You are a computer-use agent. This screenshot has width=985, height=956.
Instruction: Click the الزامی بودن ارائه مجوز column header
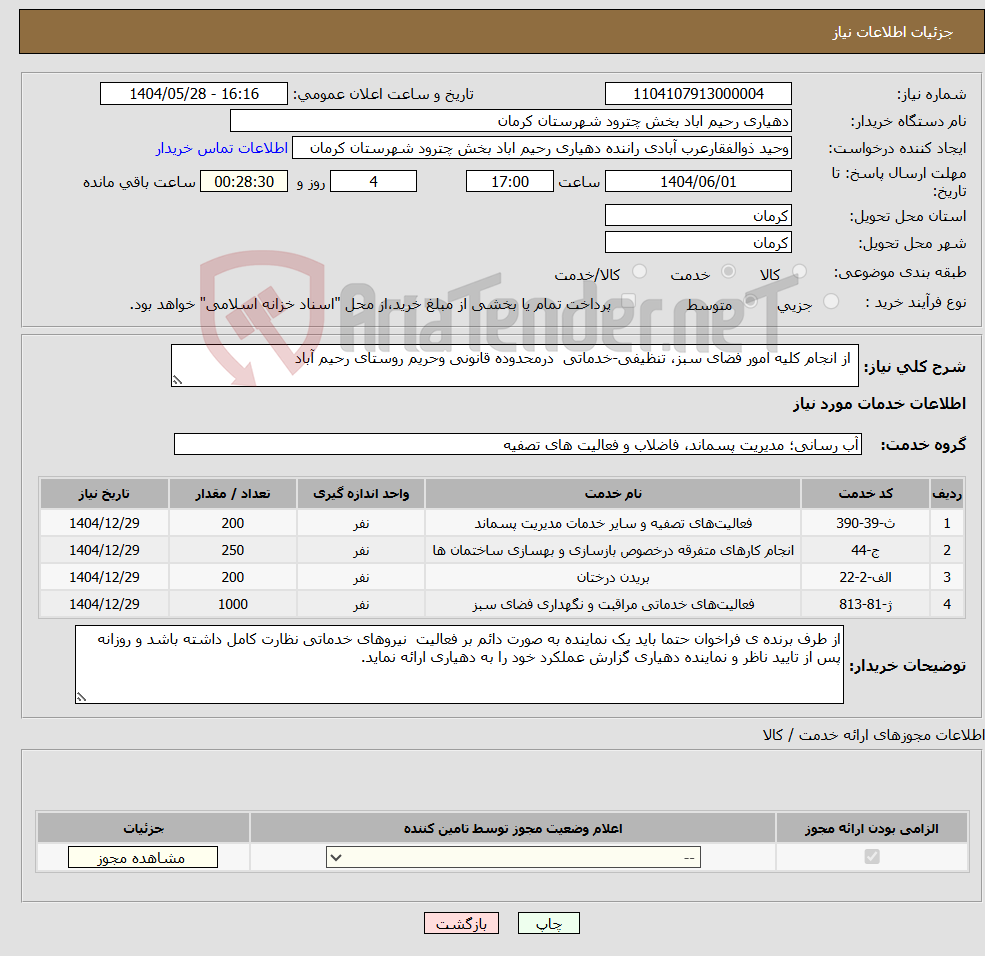[x=872, y=828]
